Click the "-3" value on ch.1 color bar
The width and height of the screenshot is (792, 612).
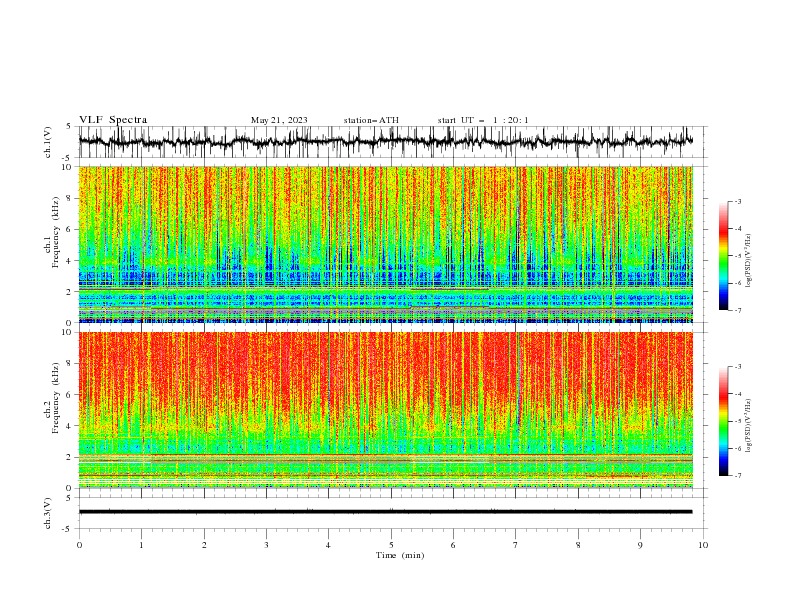click(737, 201)
